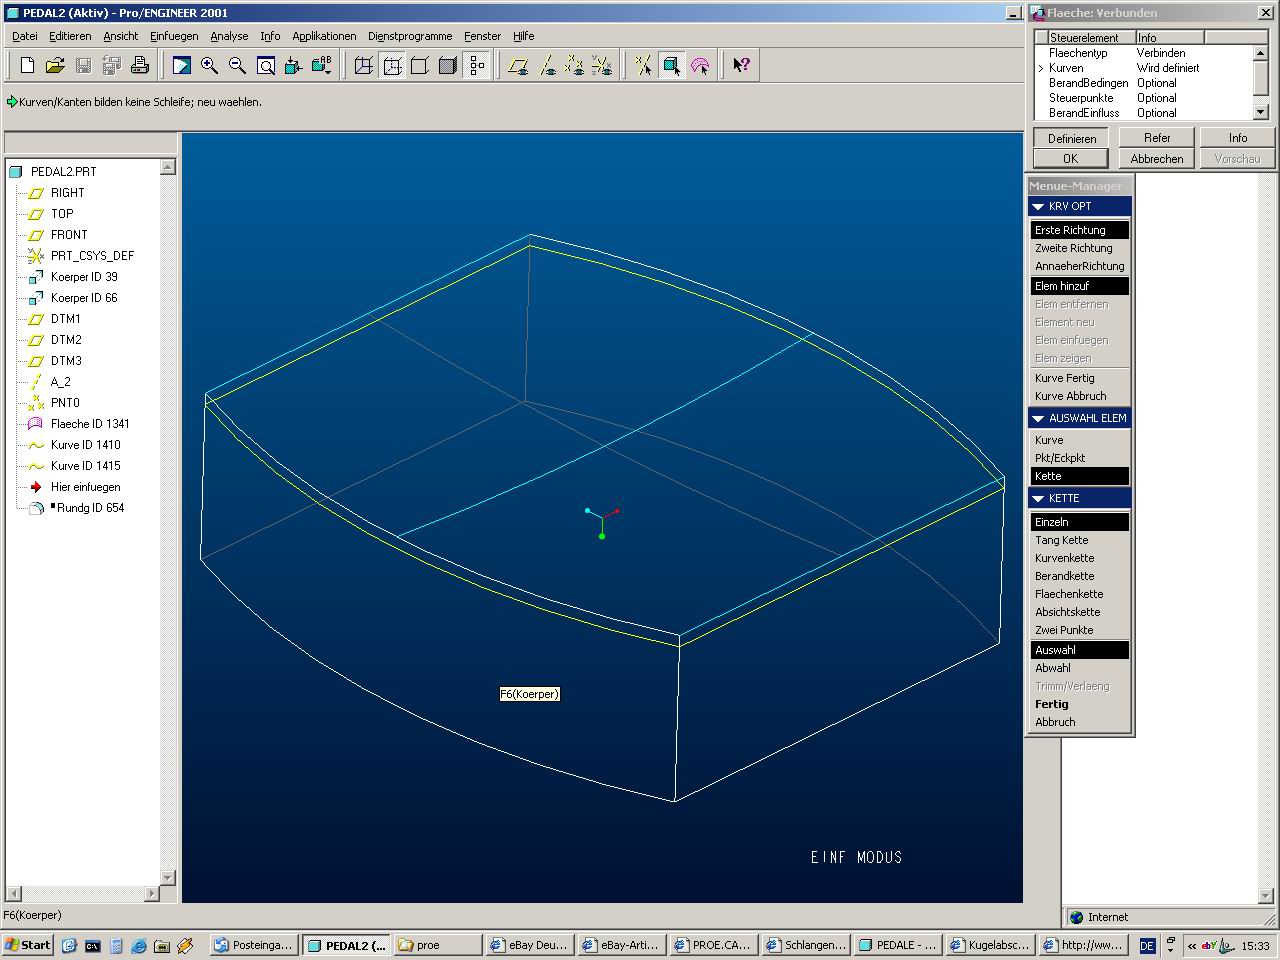The height and width of the screenshot is (960, 1280).
Task: Open the Einfuegen menu
Action: pos(174,36)
